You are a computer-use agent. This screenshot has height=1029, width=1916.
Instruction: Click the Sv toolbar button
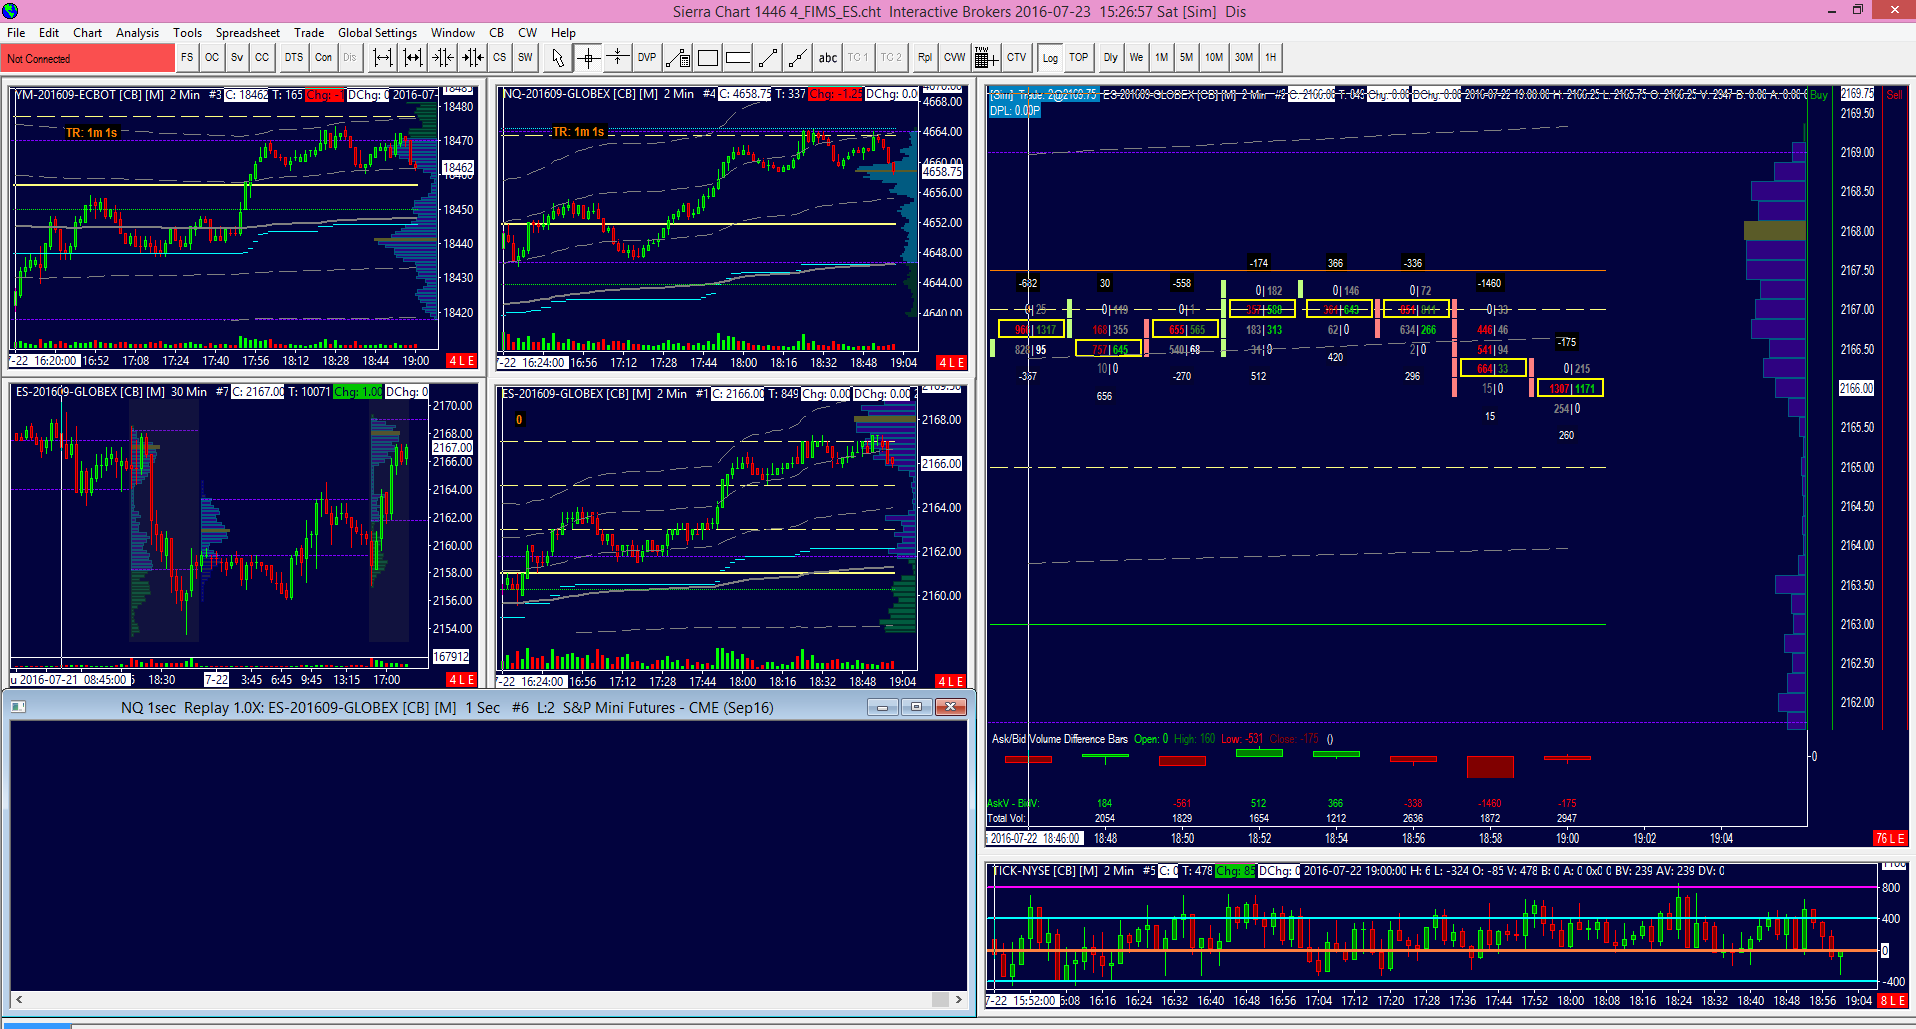coord(237,58)
